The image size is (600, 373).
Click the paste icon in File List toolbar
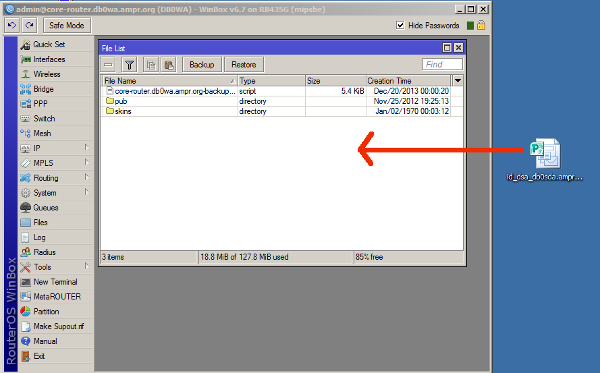(169, 65)
